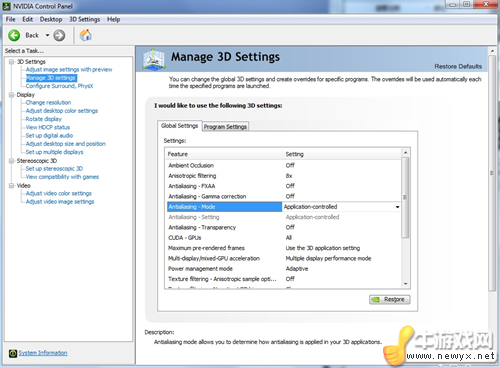The height and width of the screenshot is (368, 500).
Task: Click Restore Defaults link
Action: point(458,66)
